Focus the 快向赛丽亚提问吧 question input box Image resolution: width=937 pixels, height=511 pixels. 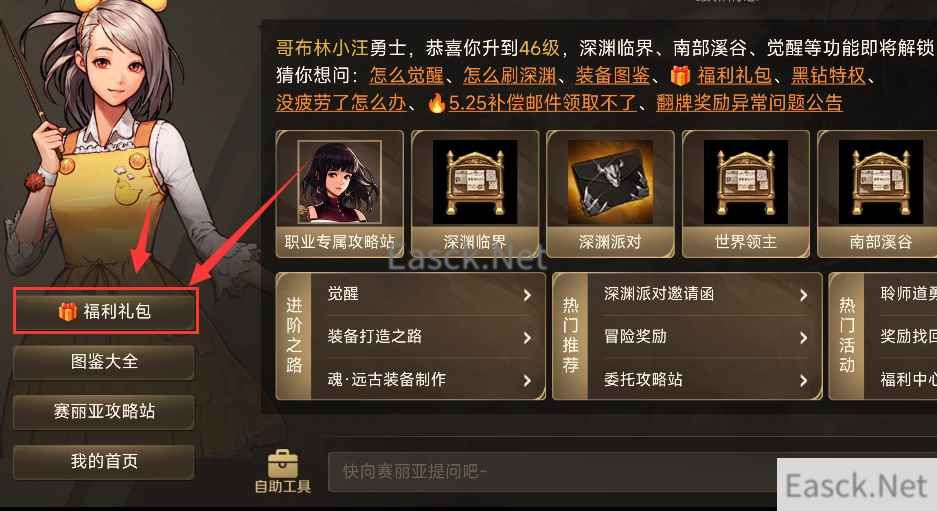point(553,472)
